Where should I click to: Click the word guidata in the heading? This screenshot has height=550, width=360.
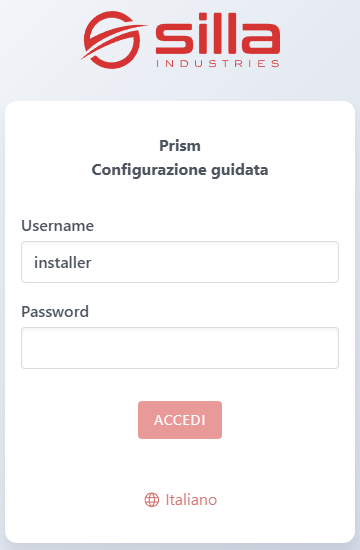point(240,170)
